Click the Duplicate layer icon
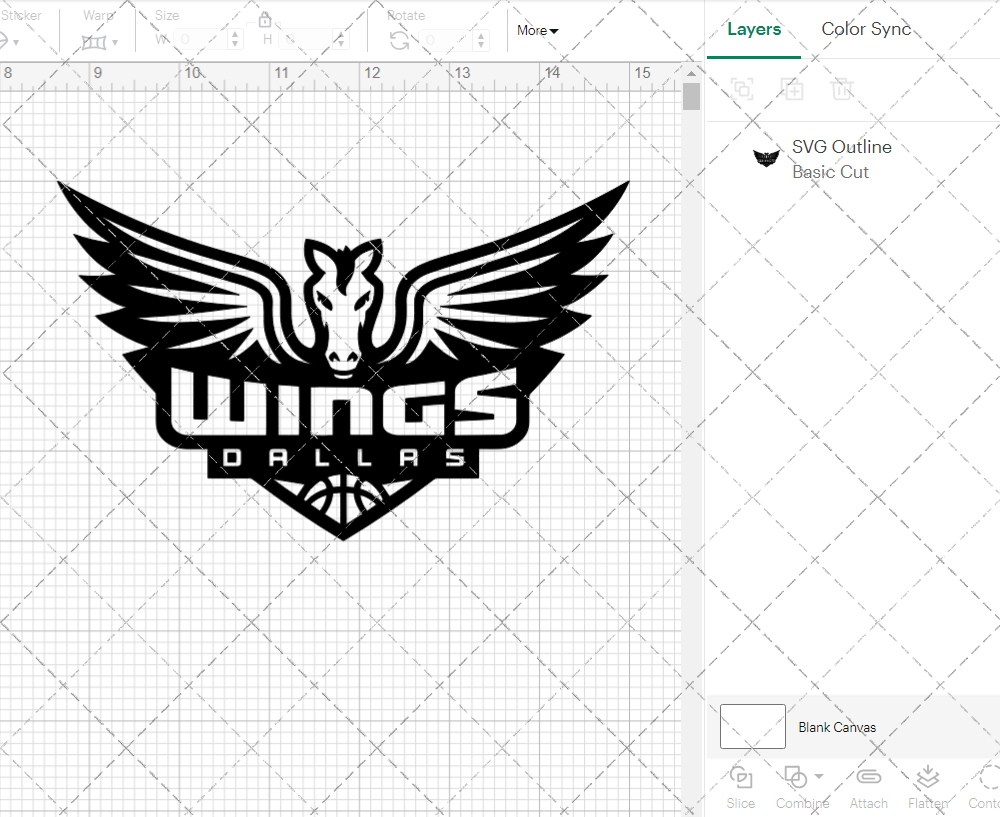1000x817 pixels. [793, 89]
